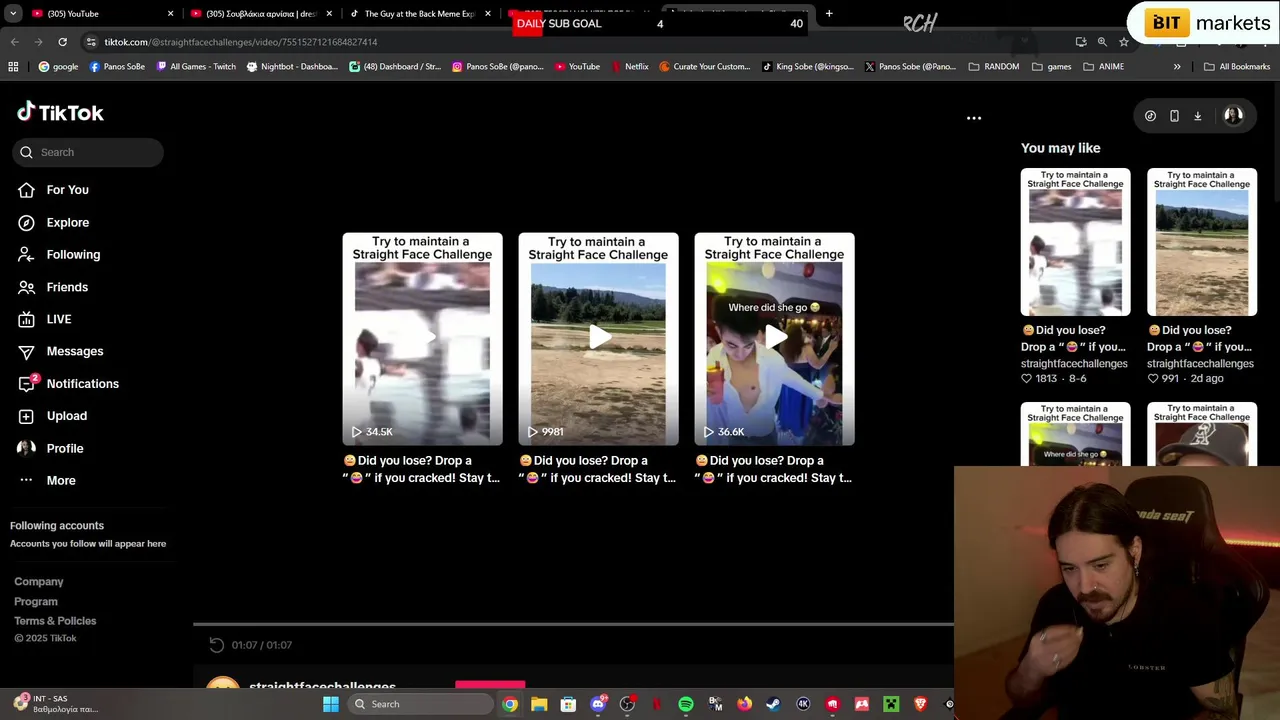This screenshot has width=1280, height=720.
Task: Click the Get Coins icon at top right
Action: pos(1150,116)
